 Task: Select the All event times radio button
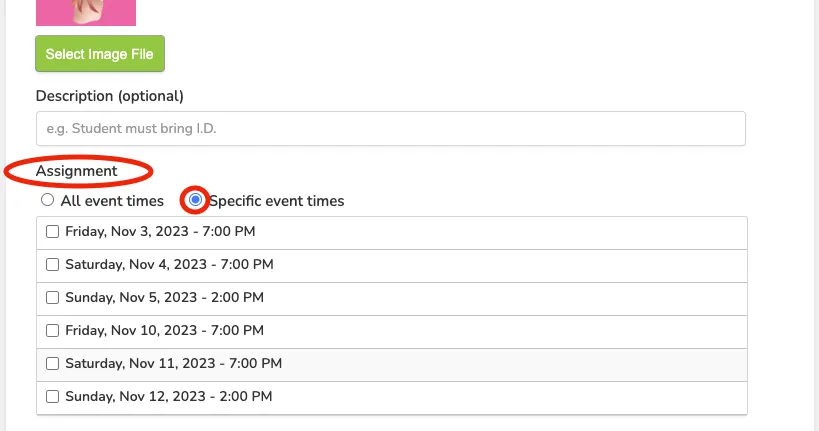[48, 200]
